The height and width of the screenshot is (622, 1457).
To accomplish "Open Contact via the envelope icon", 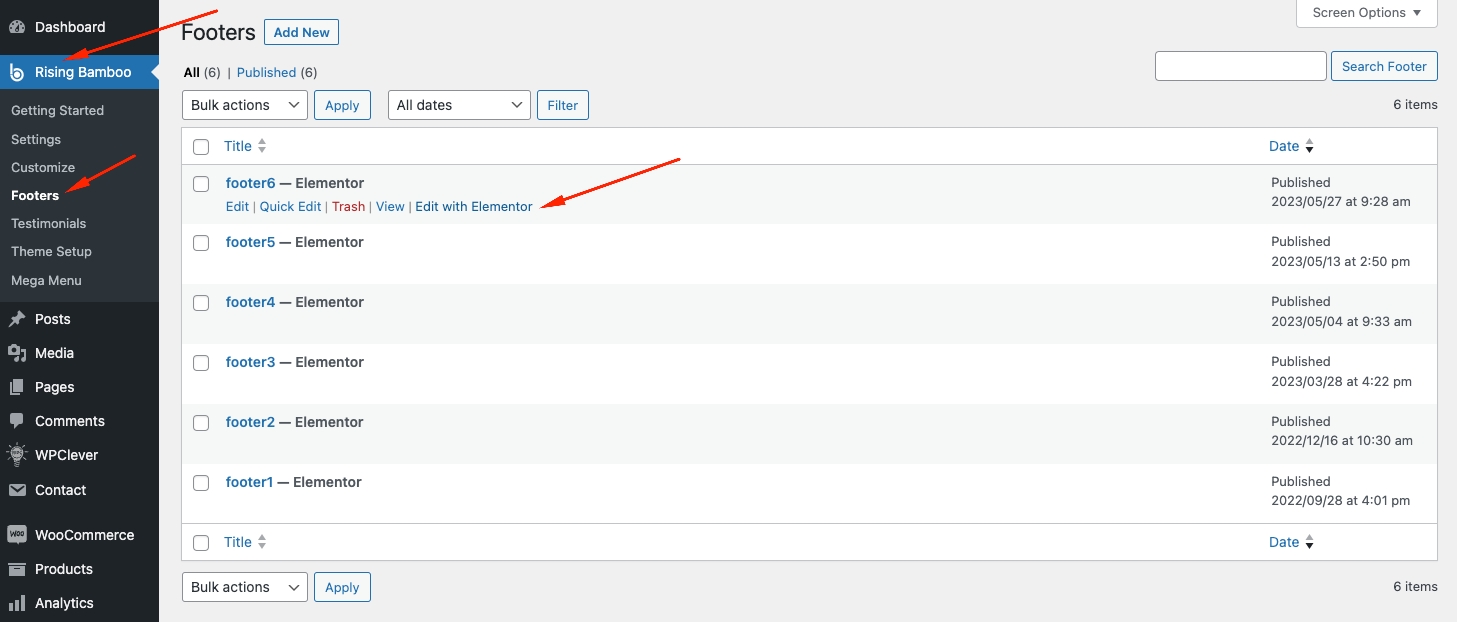I will click(x=17, y=490).
